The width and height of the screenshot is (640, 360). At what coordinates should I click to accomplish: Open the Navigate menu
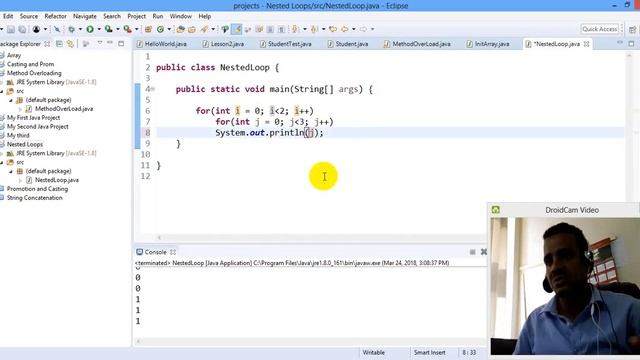pyautogui.click(x=85, y=16)
